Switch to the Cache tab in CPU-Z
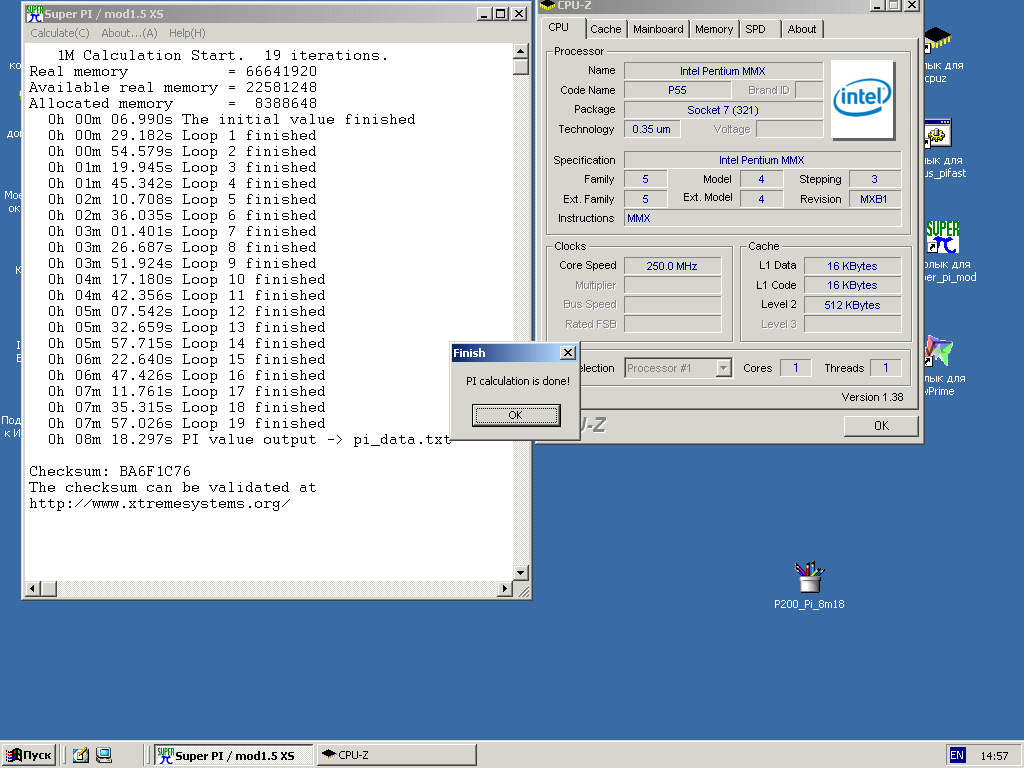Screen dimensions: 1024x768 click(605, 29)
